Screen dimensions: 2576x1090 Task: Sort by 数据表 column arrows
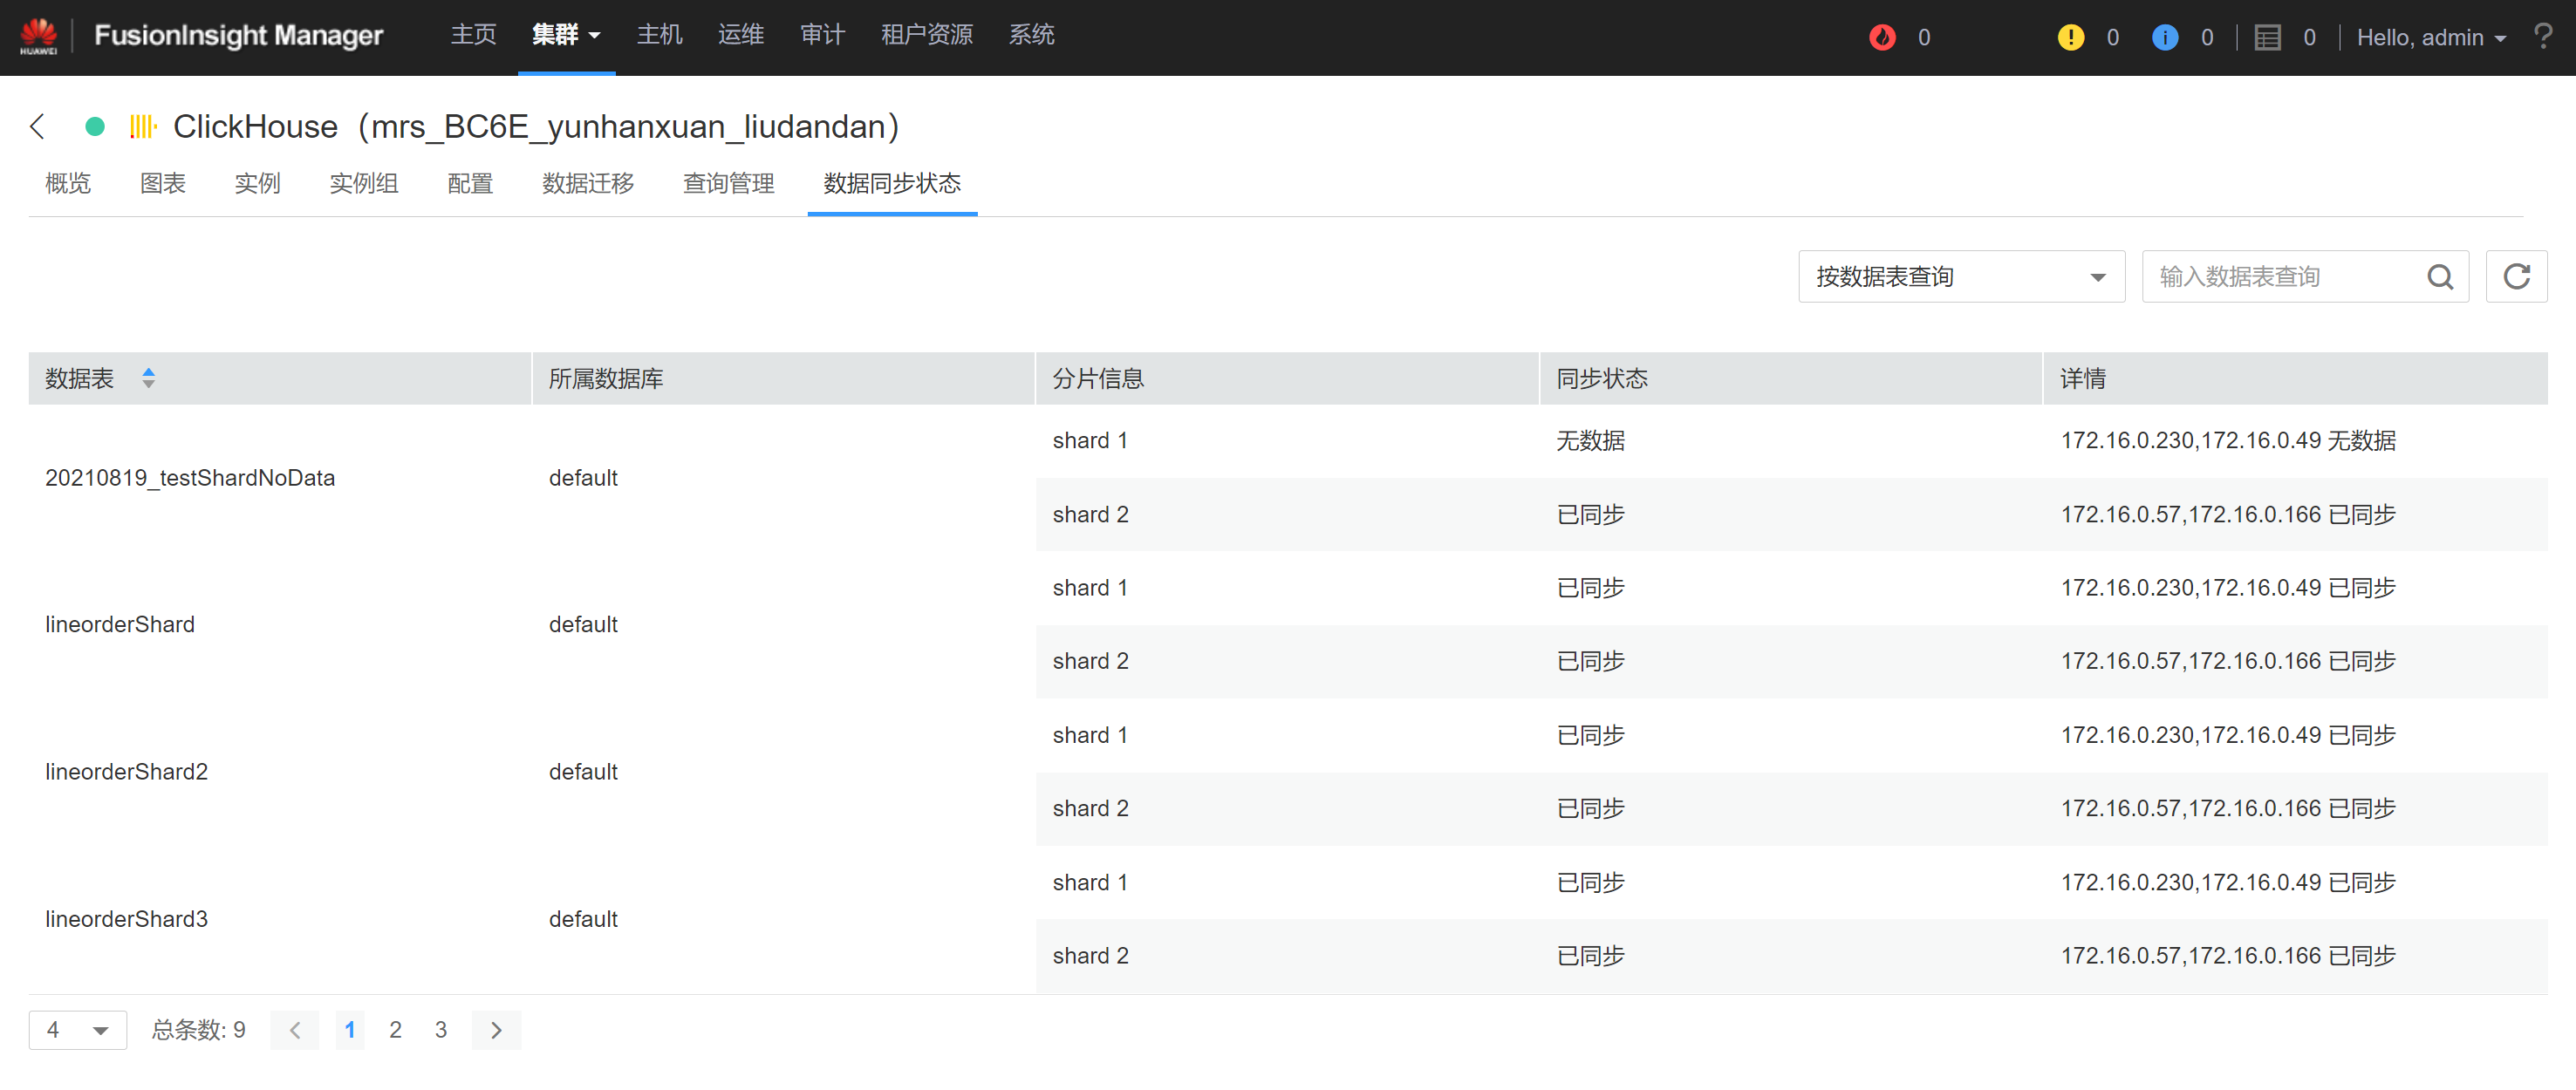(148, 378)
